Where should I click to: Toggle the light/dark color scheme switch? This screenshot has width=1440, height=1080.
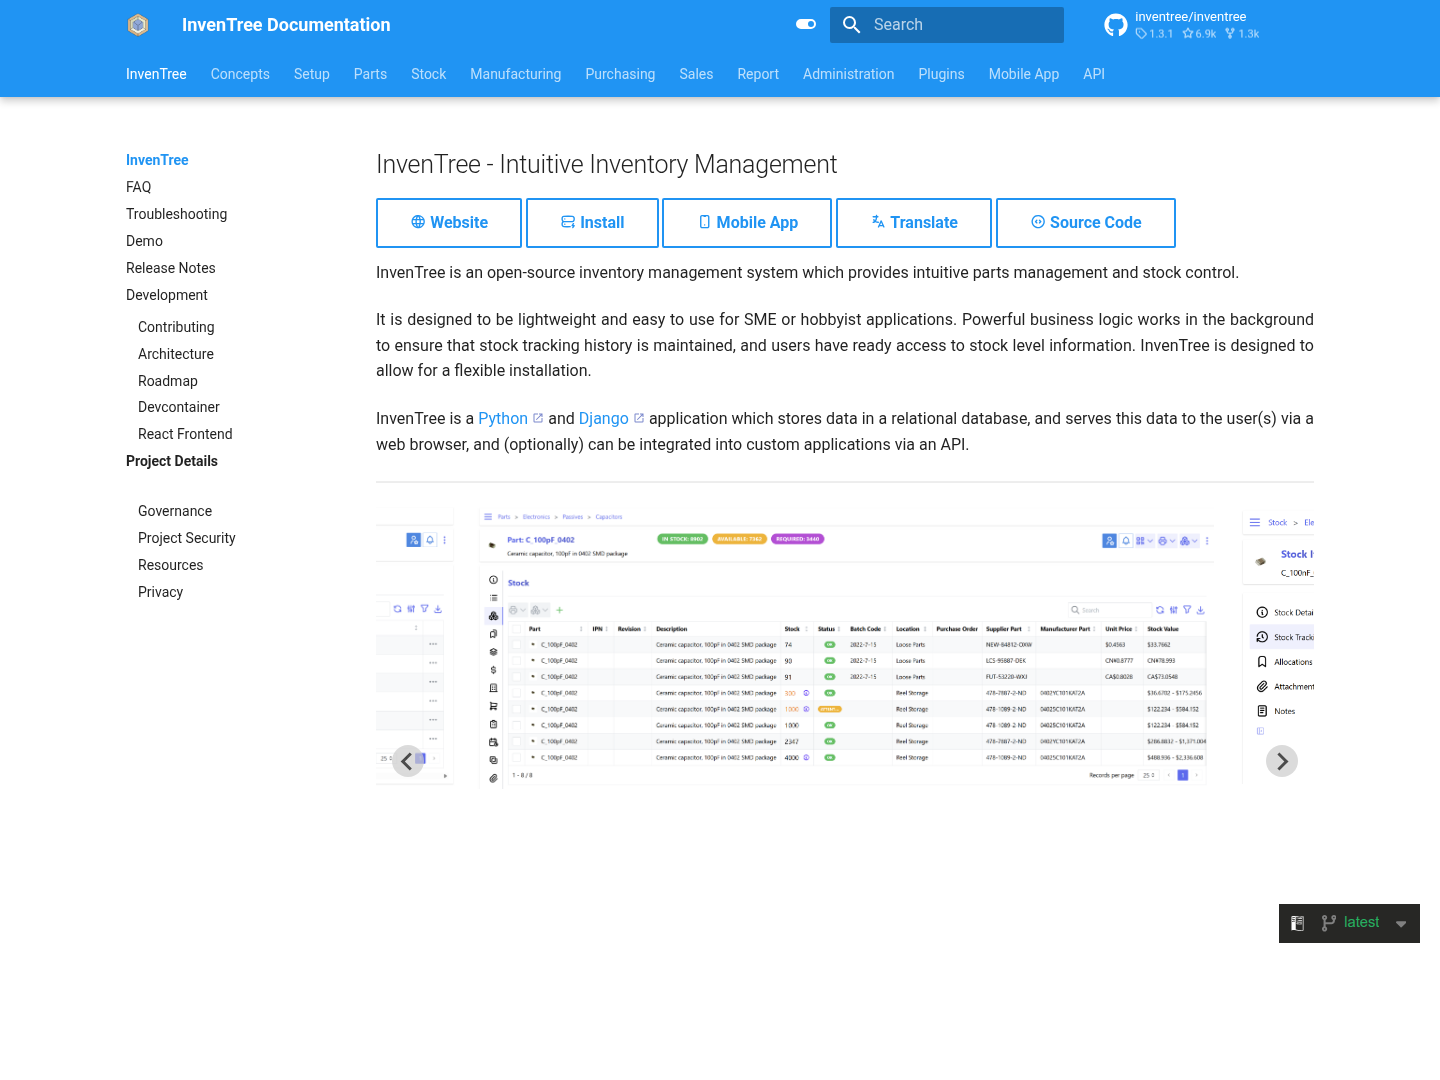coord(806,25)
